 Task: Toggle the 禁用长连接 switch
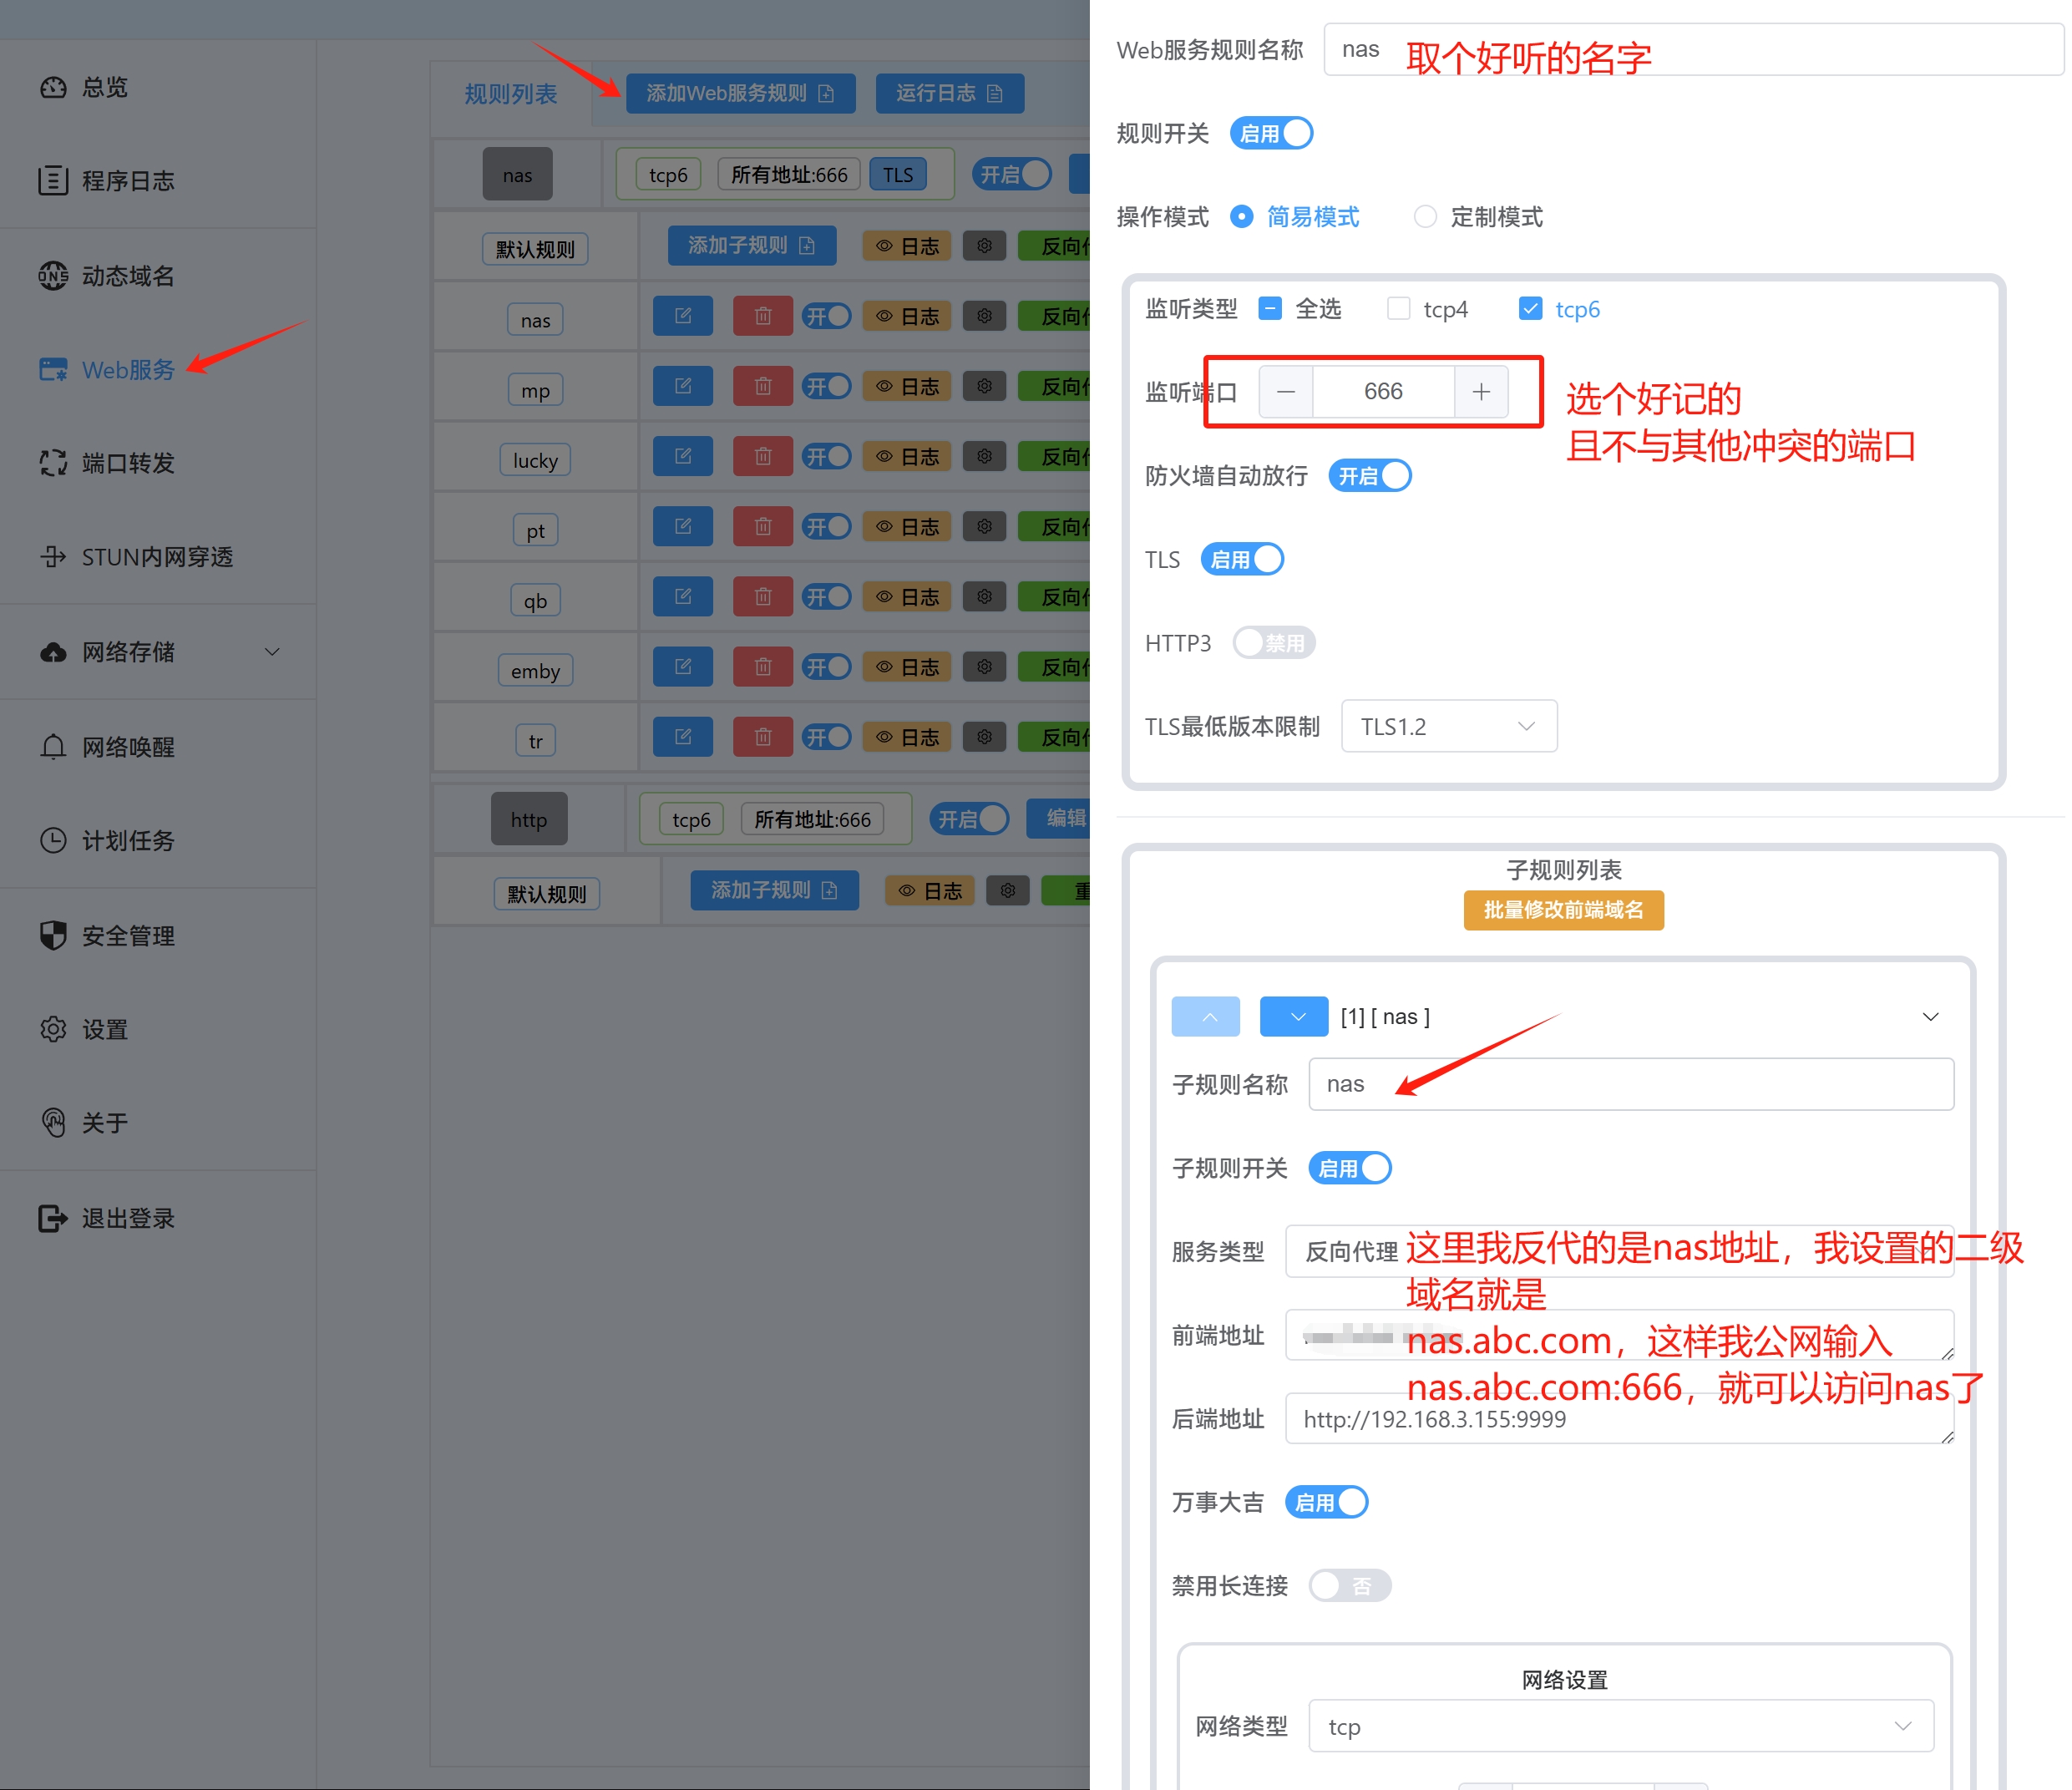pyautogui.click(x=1350, y=1585)
